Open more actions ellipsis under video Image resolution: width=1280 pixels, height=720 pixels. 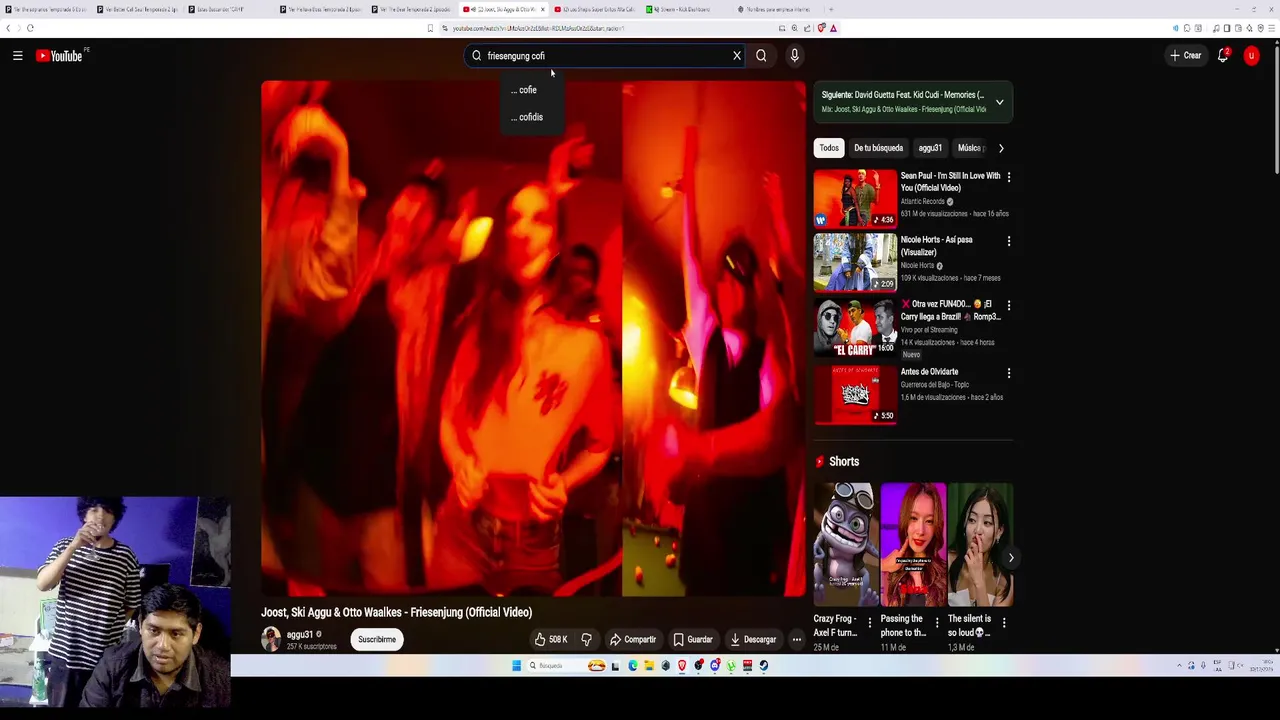click(x=797, y=640)
